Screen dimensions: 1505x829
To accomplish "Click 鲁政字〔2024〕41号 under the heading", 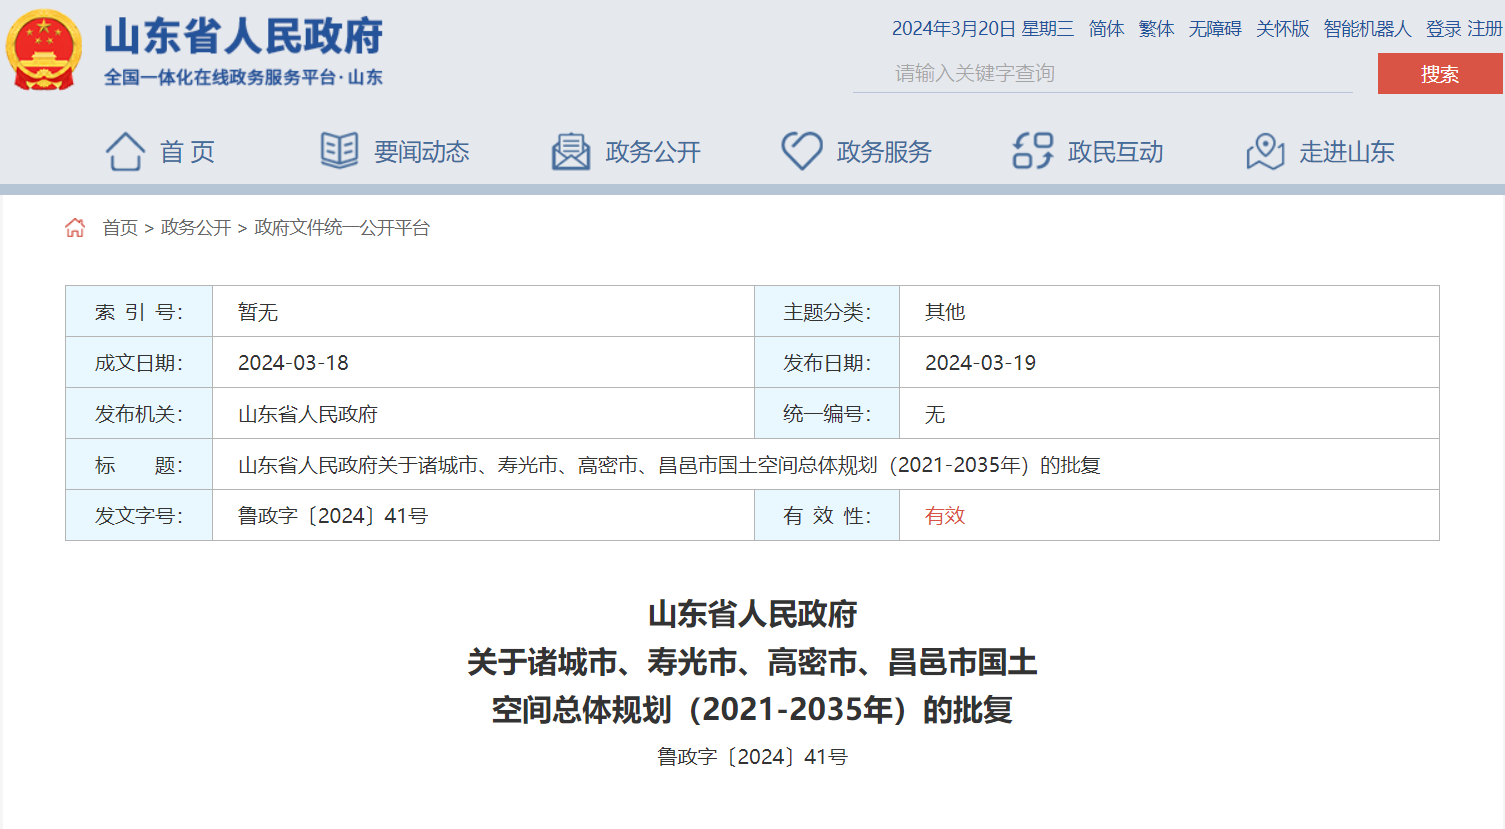I will pos(752,757).
